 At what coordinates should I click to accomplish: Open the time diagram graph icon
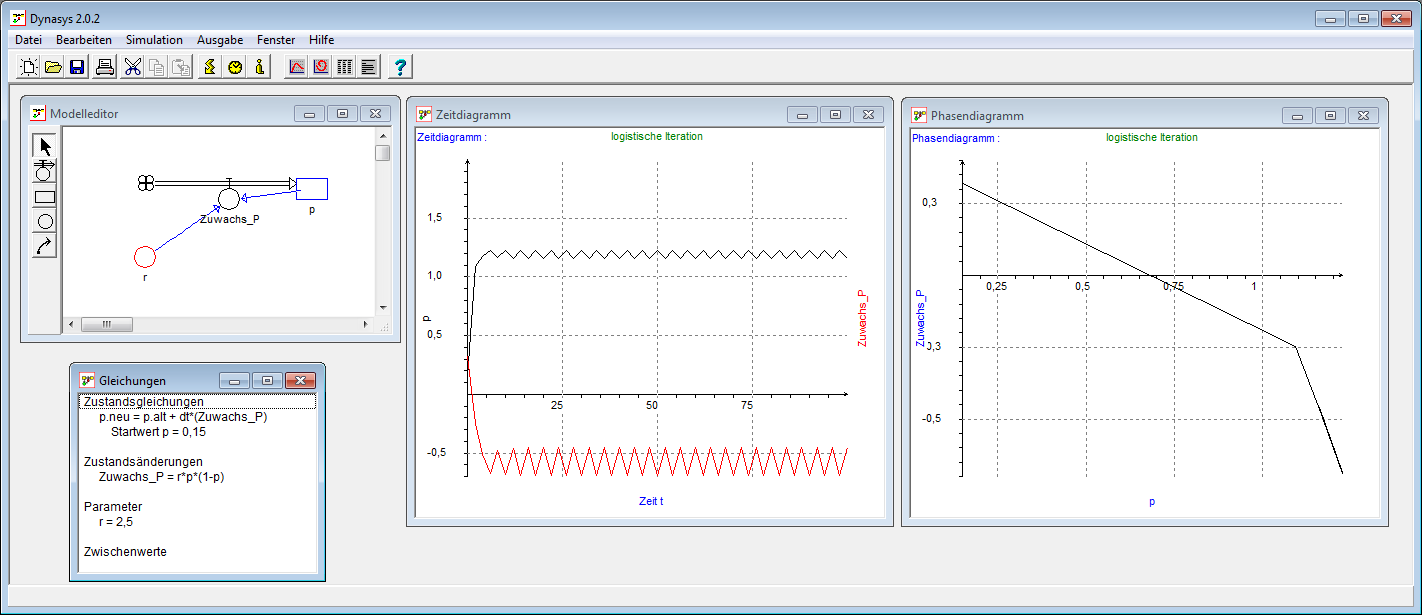[297, 67]
